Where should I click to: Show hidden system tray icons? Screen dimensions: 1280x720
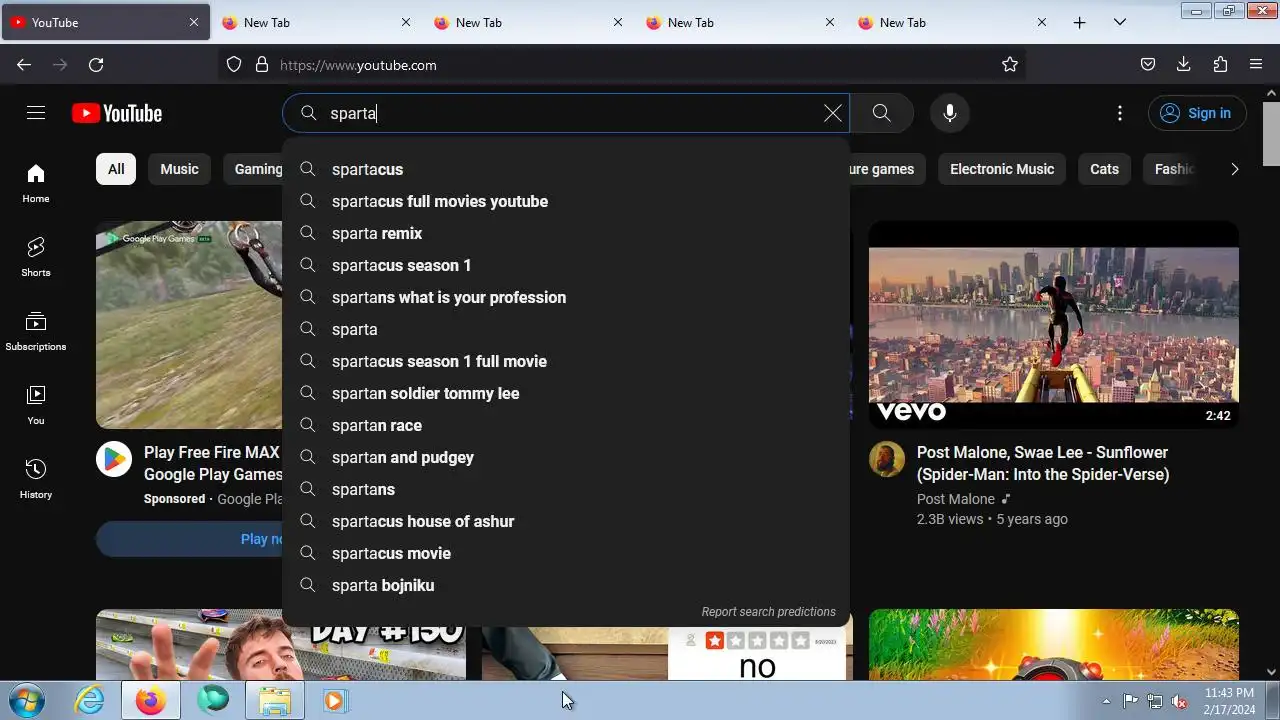(x=1106, y=700)
